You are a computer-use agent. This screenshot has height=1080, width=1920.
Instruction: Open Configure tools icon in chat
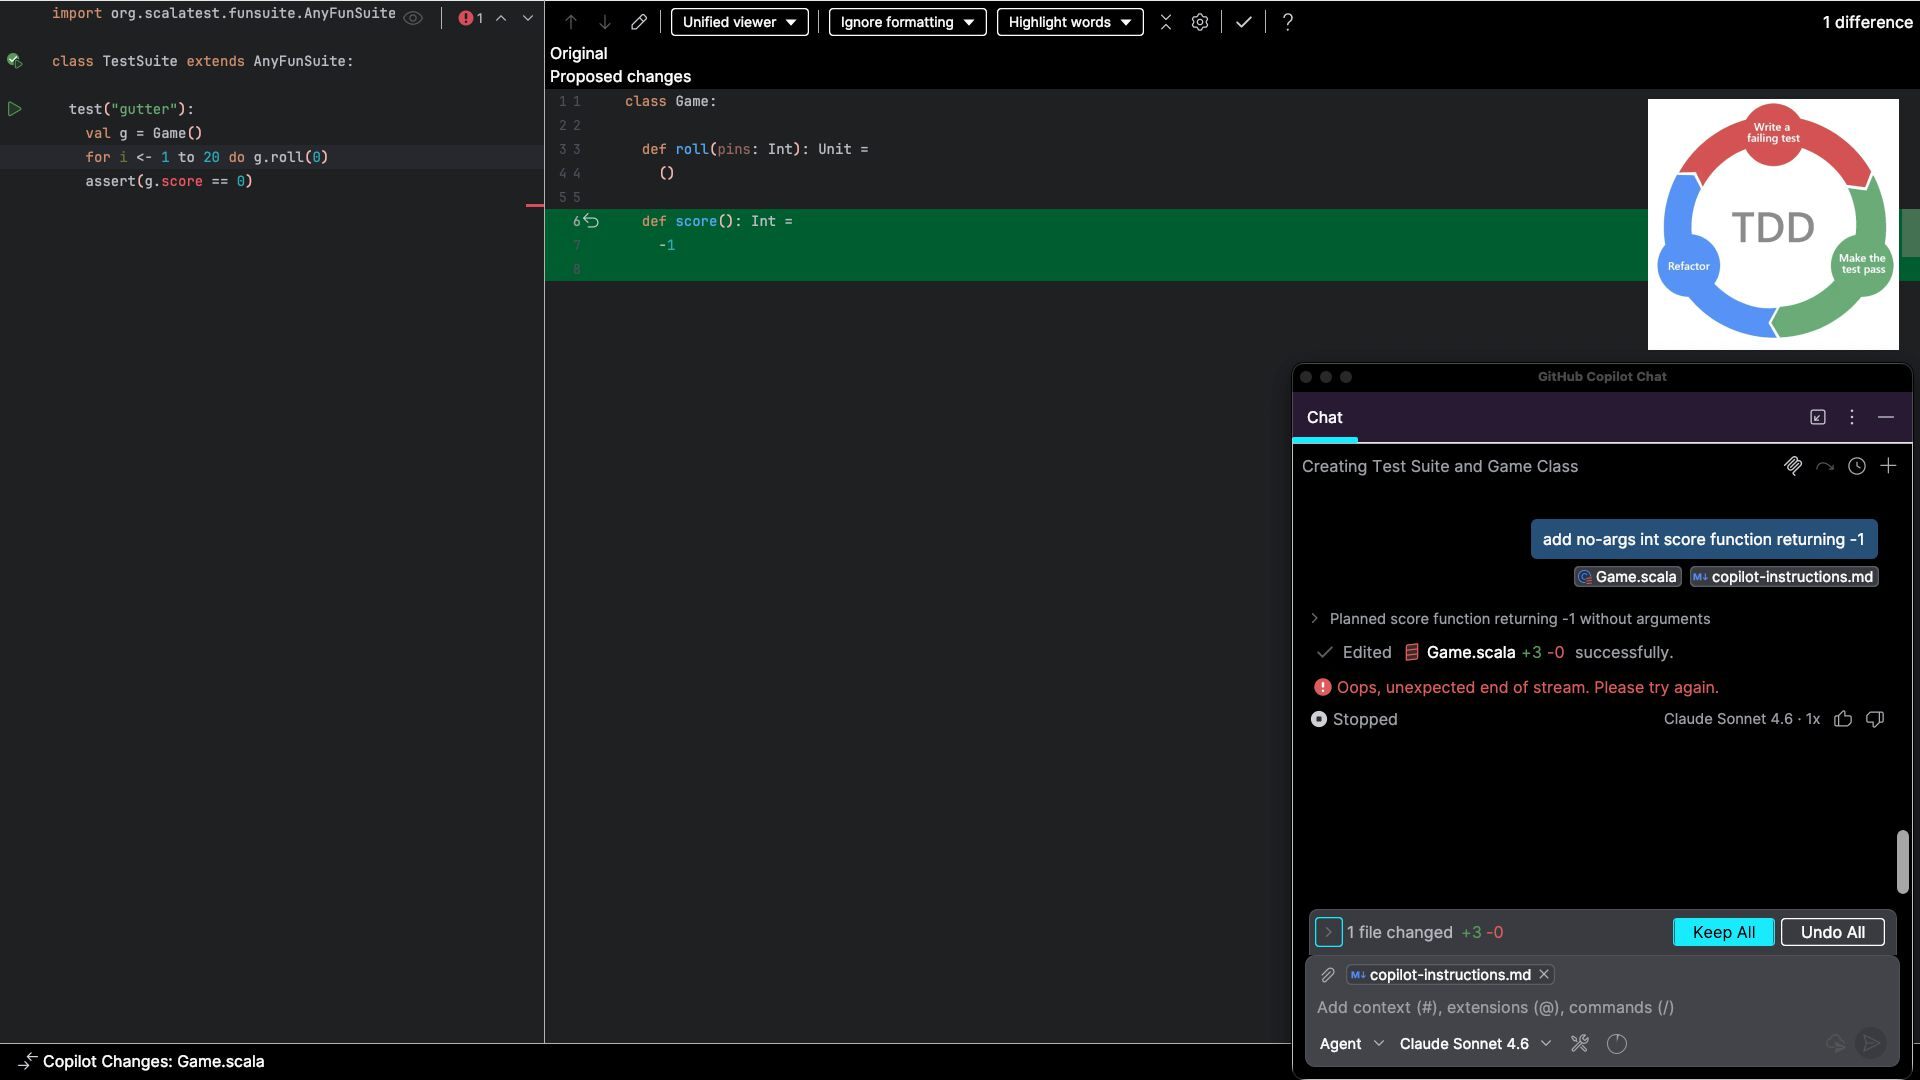click(1579, 1044)
